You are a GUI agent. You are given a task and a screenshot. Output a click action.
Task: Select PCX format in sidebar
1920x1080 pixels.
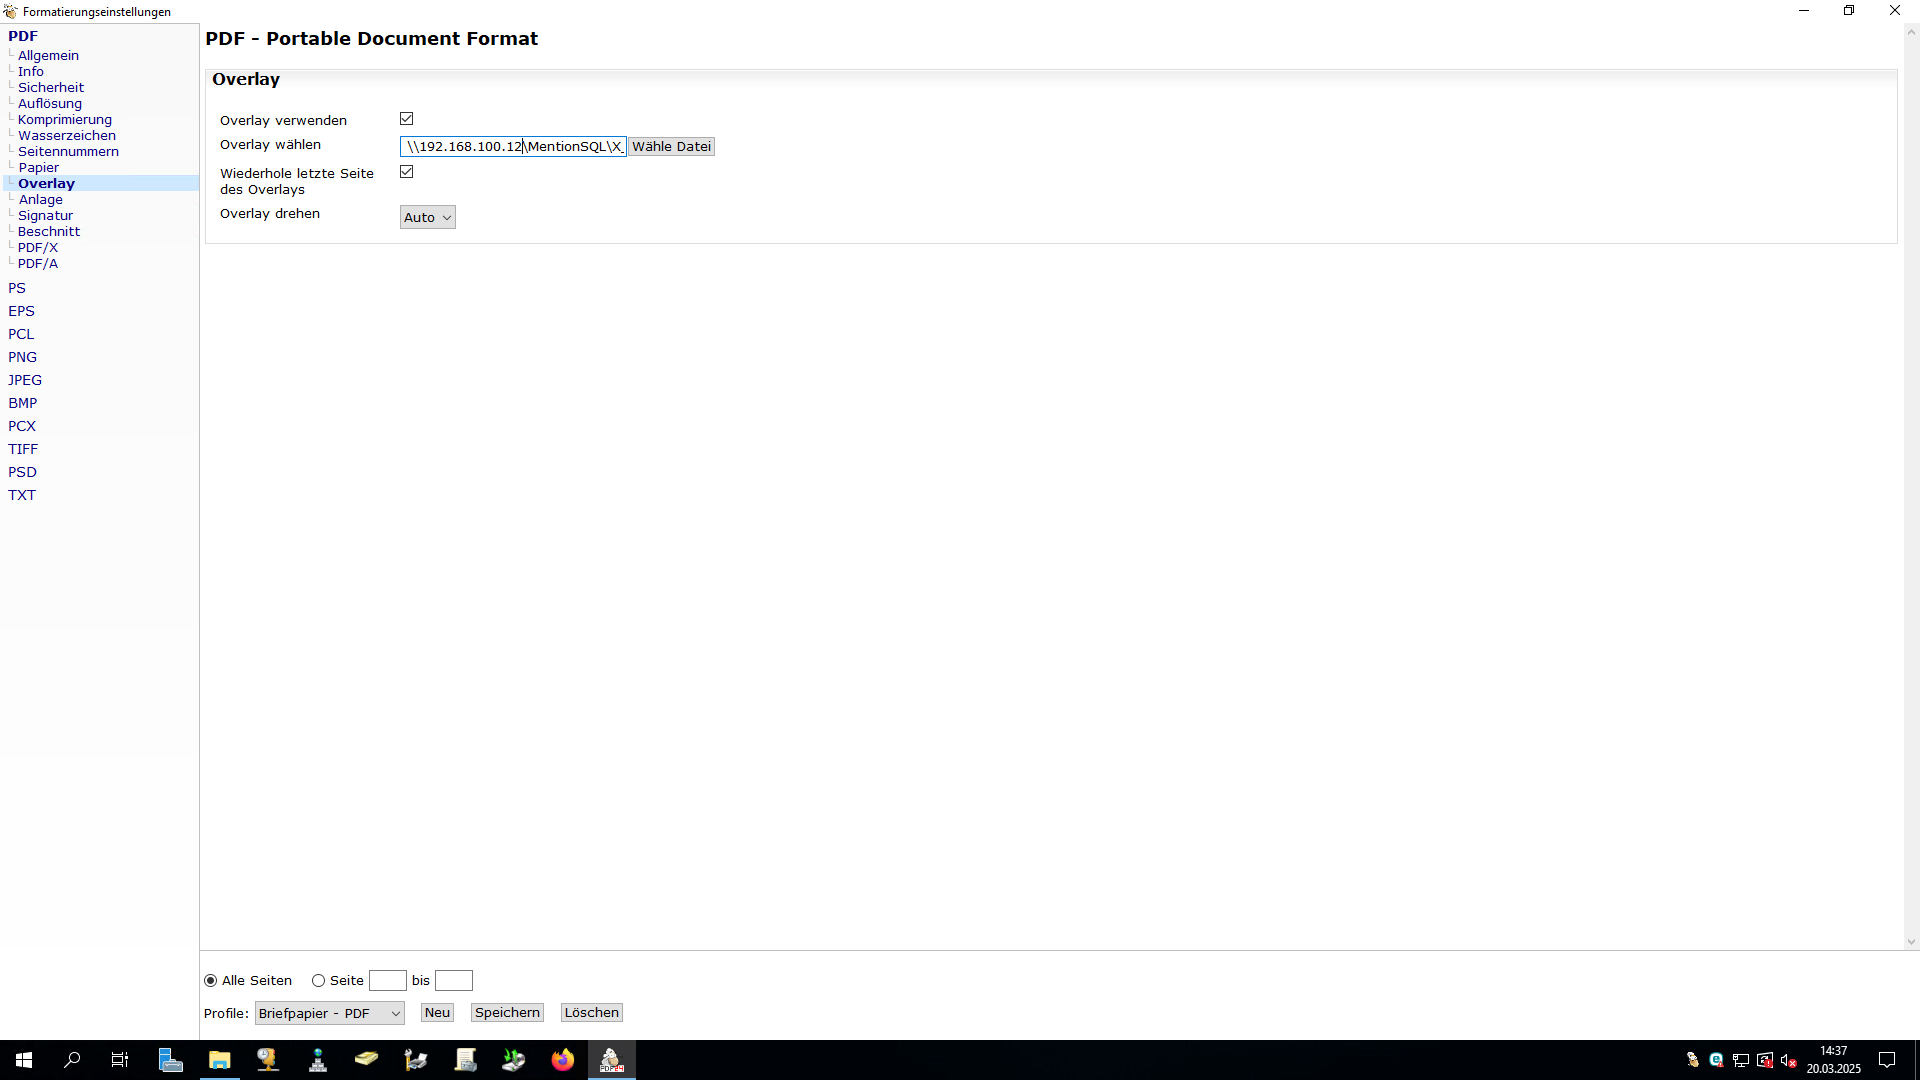[x=22, y=426]
